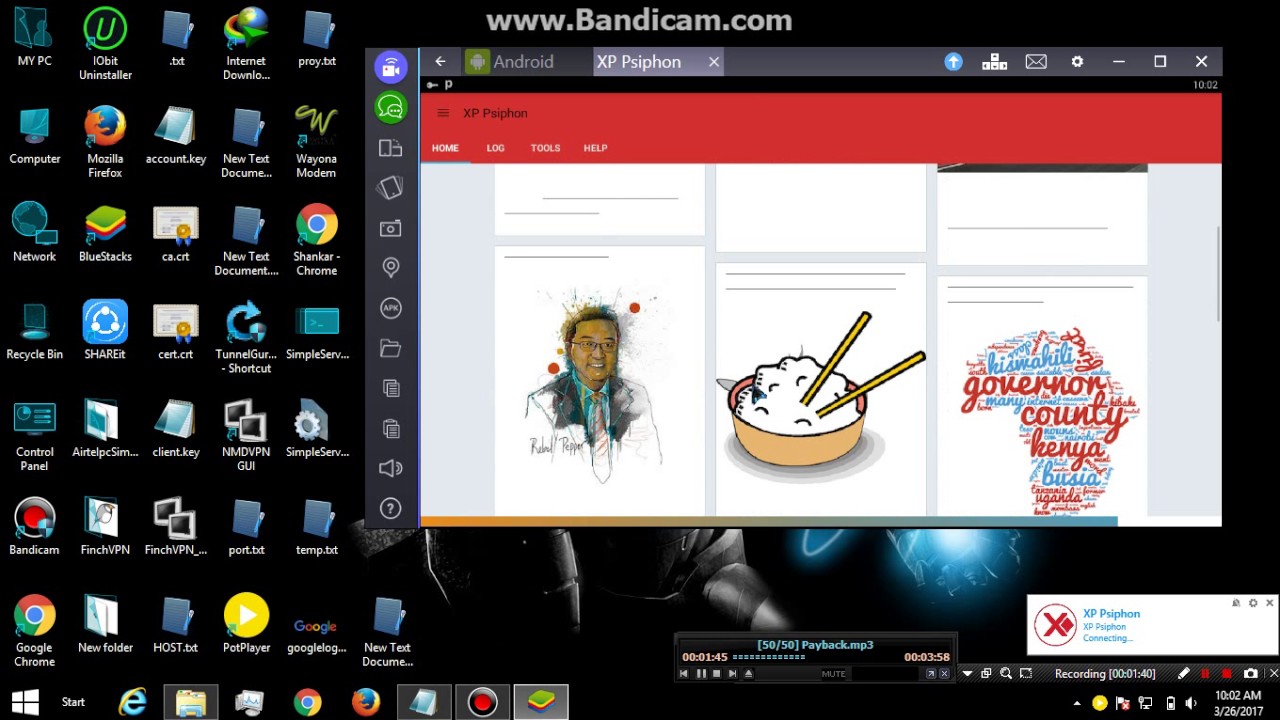This screenshot has height=720, width=1280.
Task: Stop the Bandicam recording
Action: pyautogui.click(x=1227, y=674)
